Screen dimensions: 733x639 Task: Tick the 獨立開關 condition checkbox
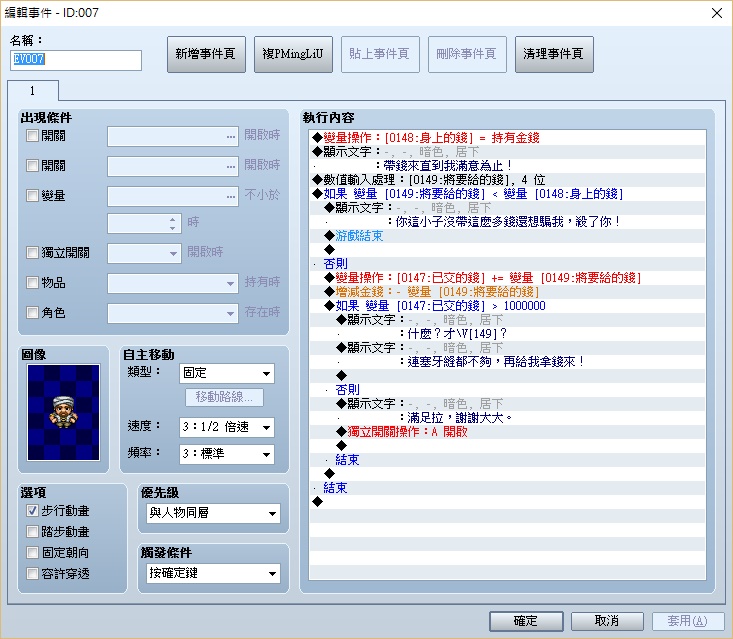point(32,253)
